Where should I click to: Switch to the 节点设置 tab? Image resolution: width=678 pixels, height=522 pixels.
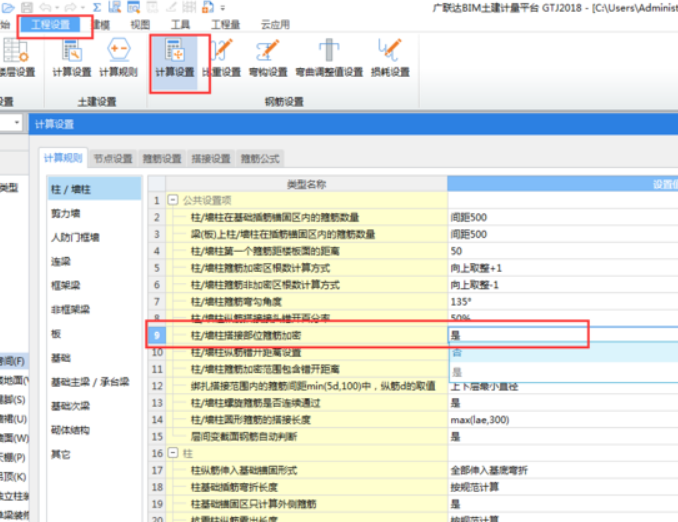click(113, 158)
